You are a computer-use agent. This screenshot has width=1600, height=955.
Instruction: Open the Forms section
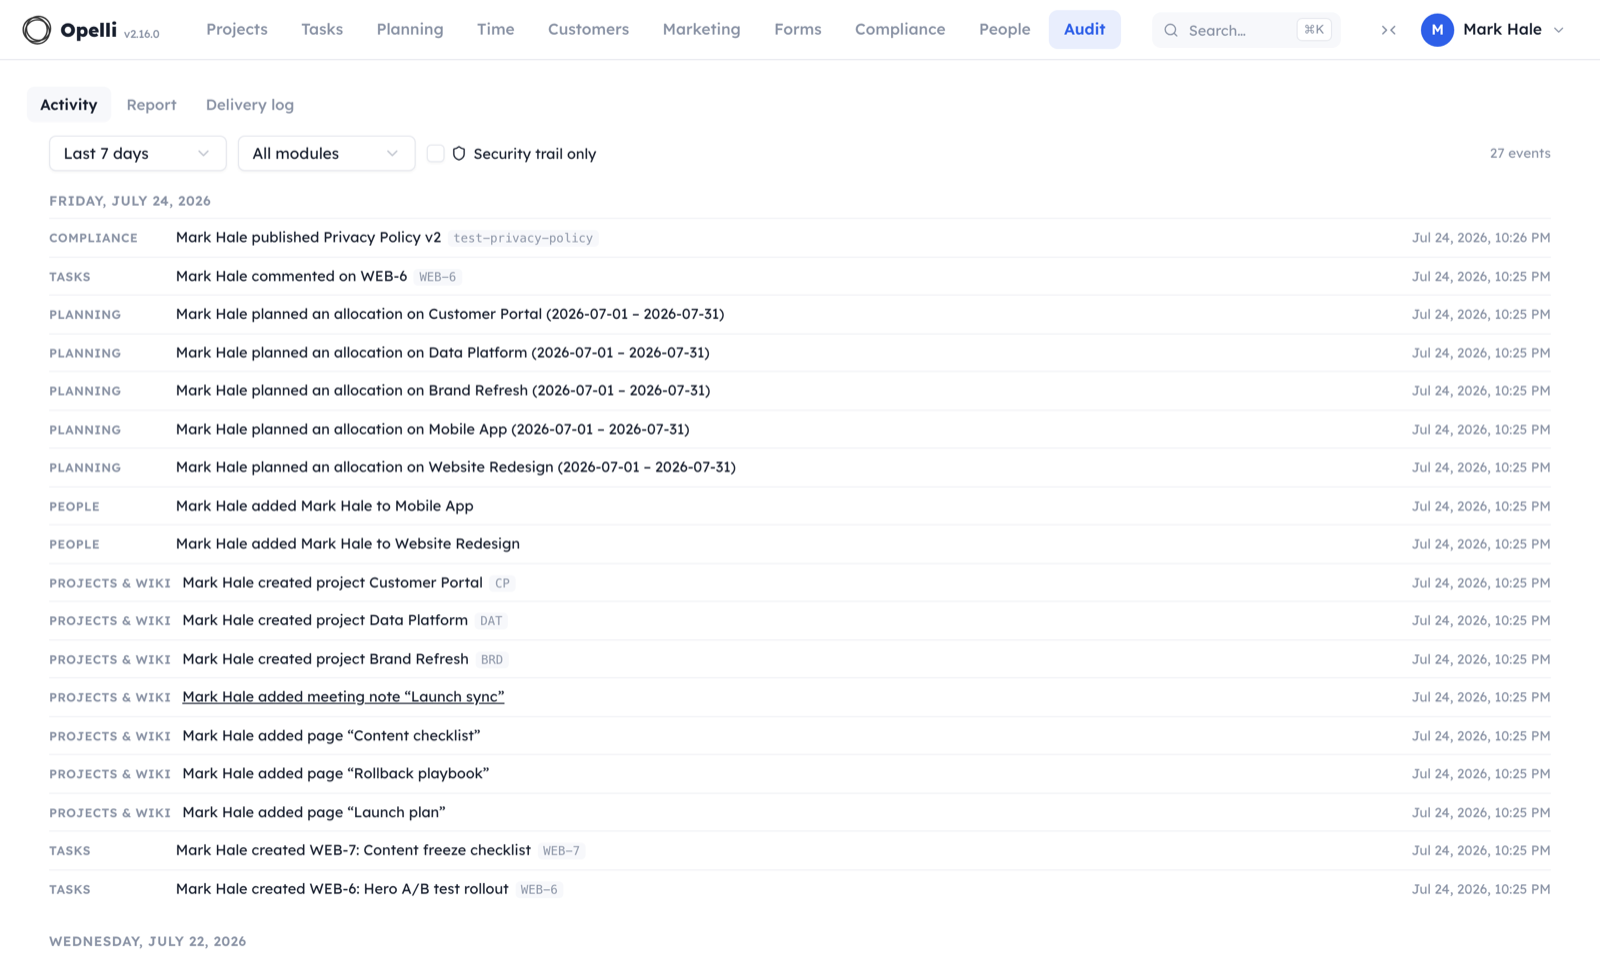coord(798,29)
